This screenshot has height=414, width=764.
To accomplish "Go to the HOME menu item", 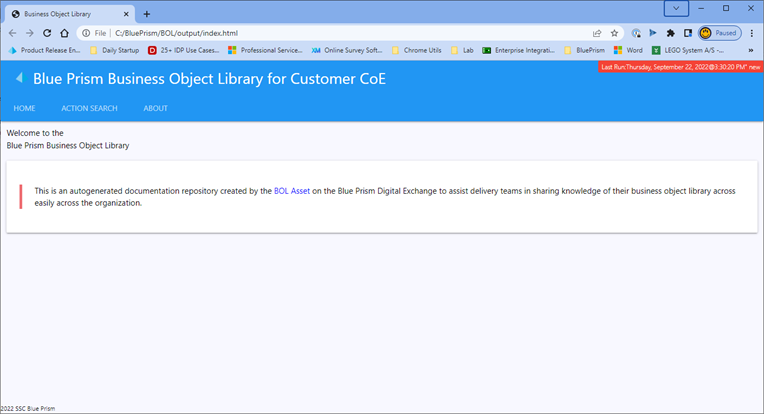I will [x=24, y=108].
